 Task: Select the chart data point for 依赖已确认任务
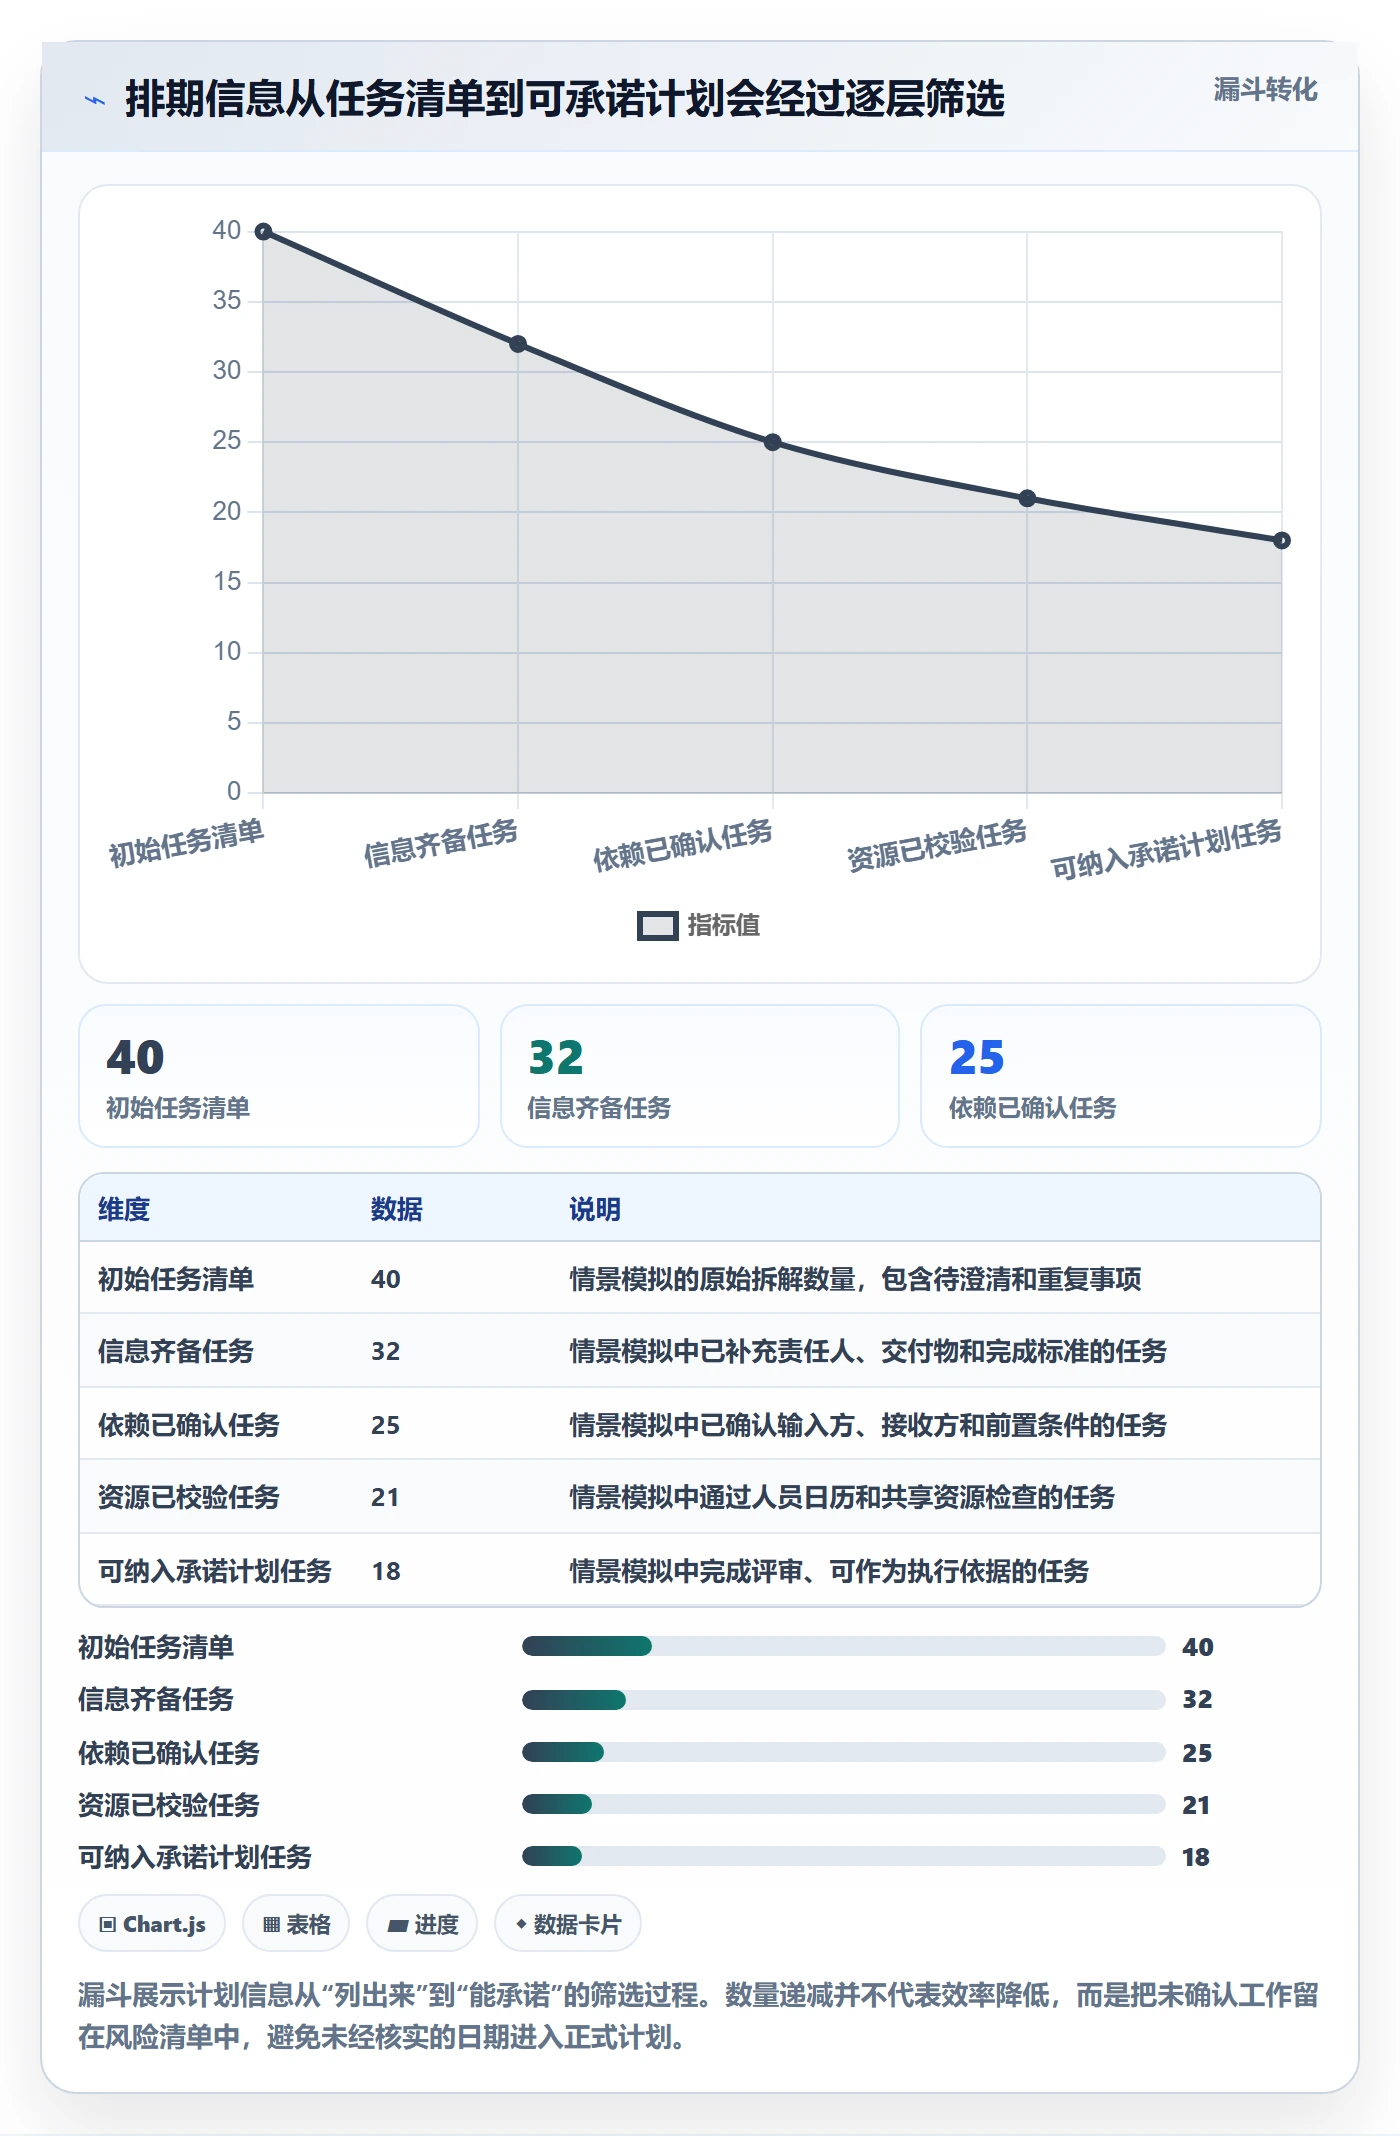click(773, 442)
